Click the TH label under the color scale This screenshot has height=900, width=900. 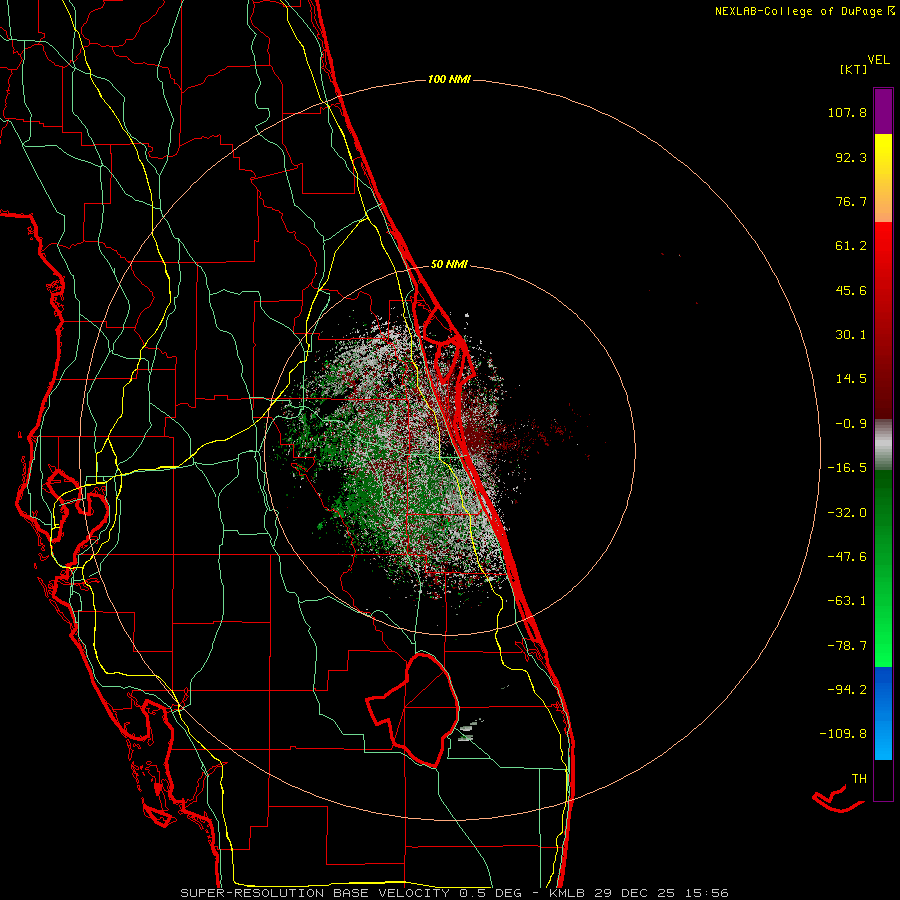(859, 779)
